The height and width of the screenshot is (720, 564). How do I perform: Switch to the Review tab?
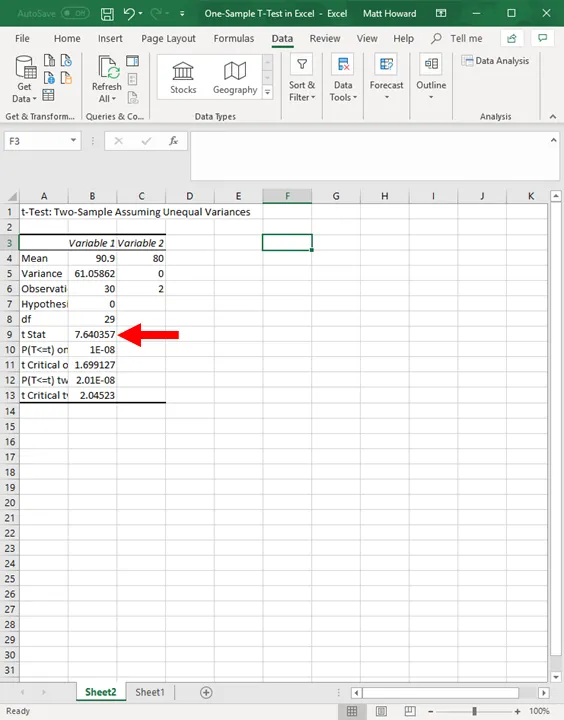point(325,39)
